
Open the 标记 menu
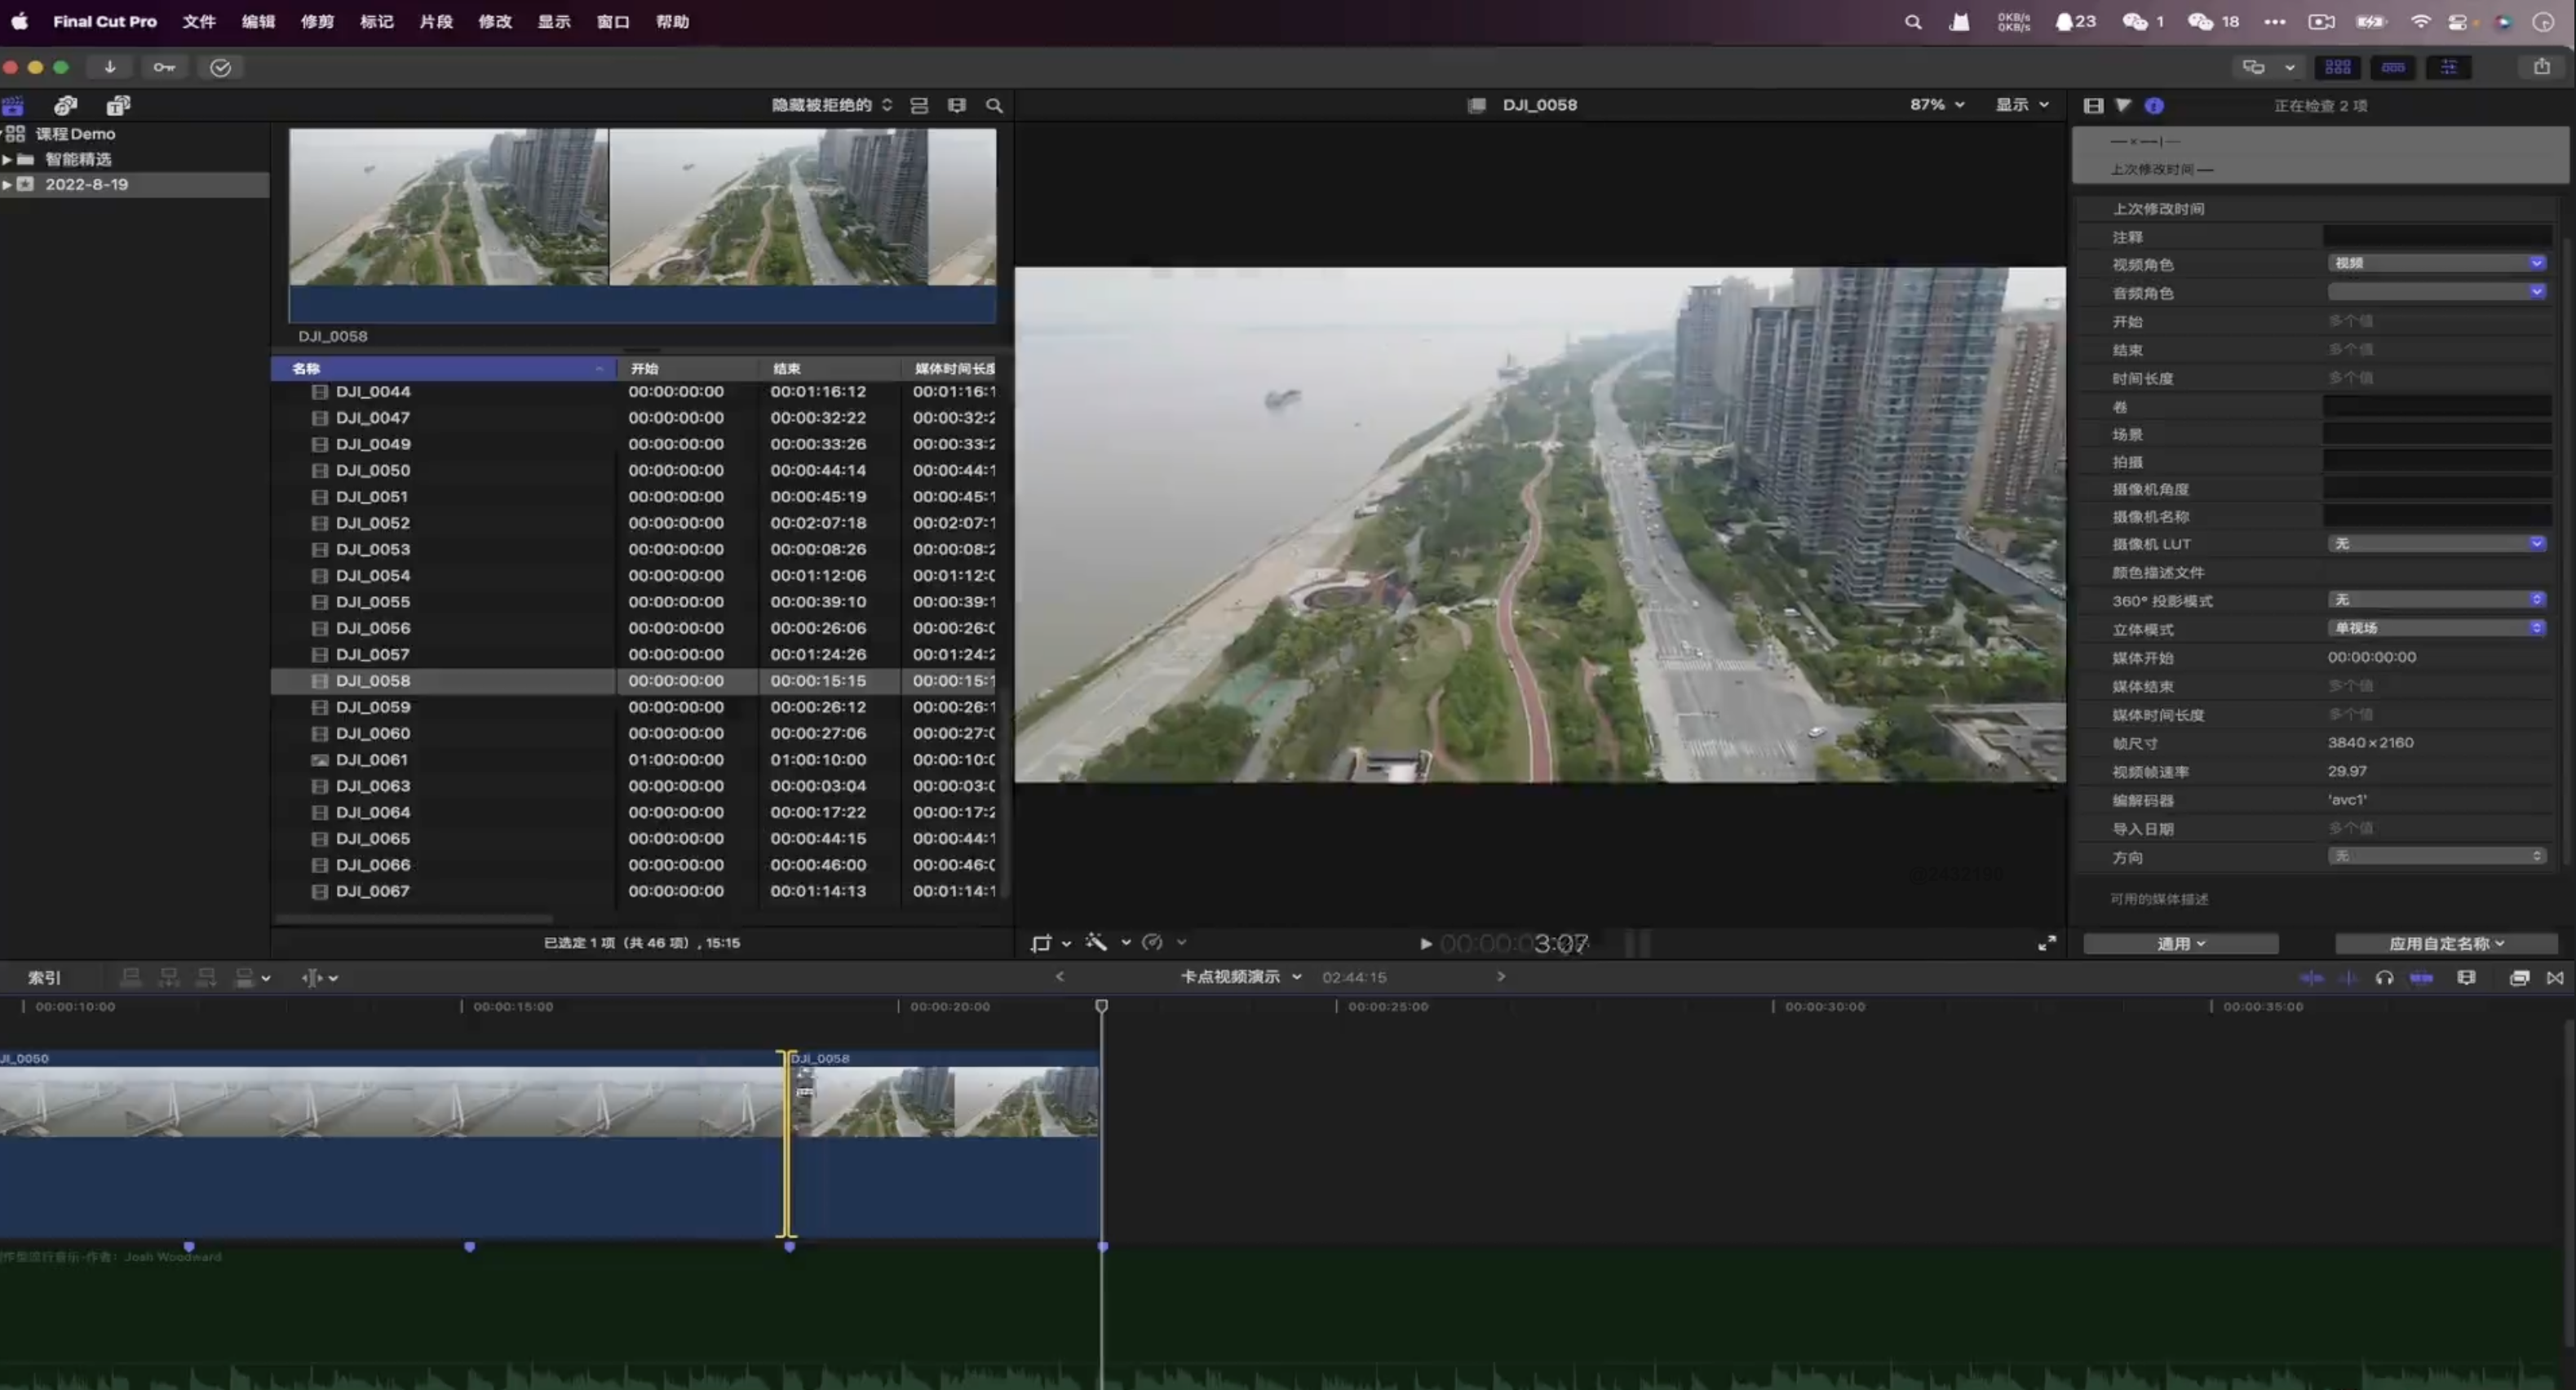pos(376,21)
